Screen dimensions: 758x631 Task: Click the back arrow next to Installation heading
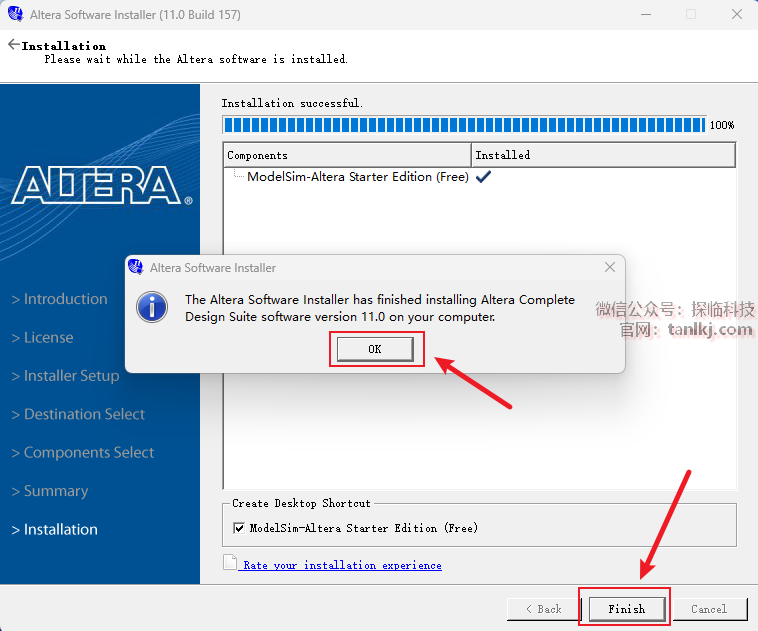[14, 44]
